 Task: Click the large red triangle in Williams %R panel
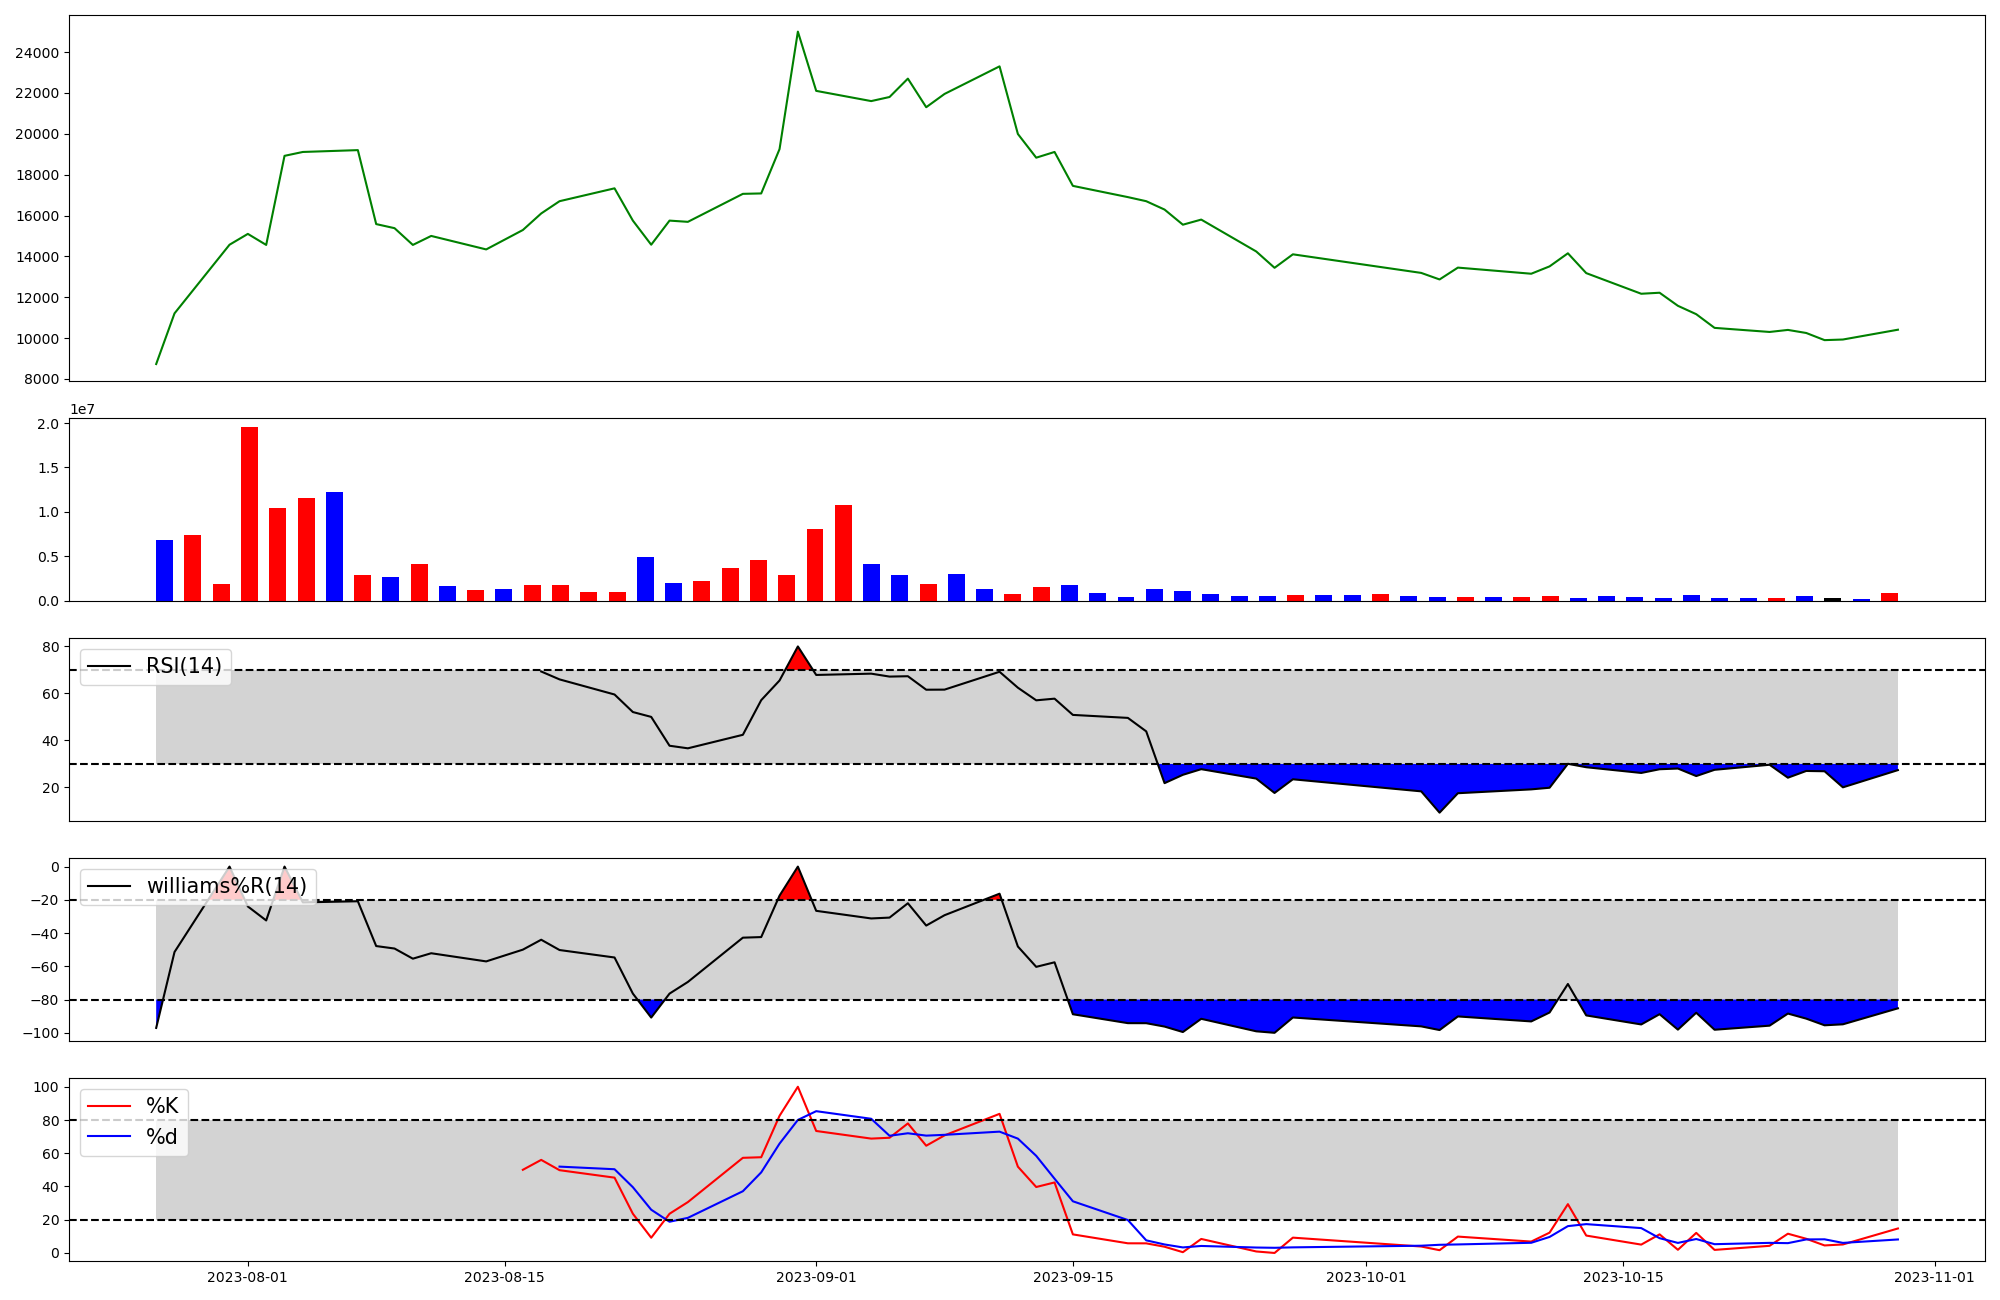[796, 887]
